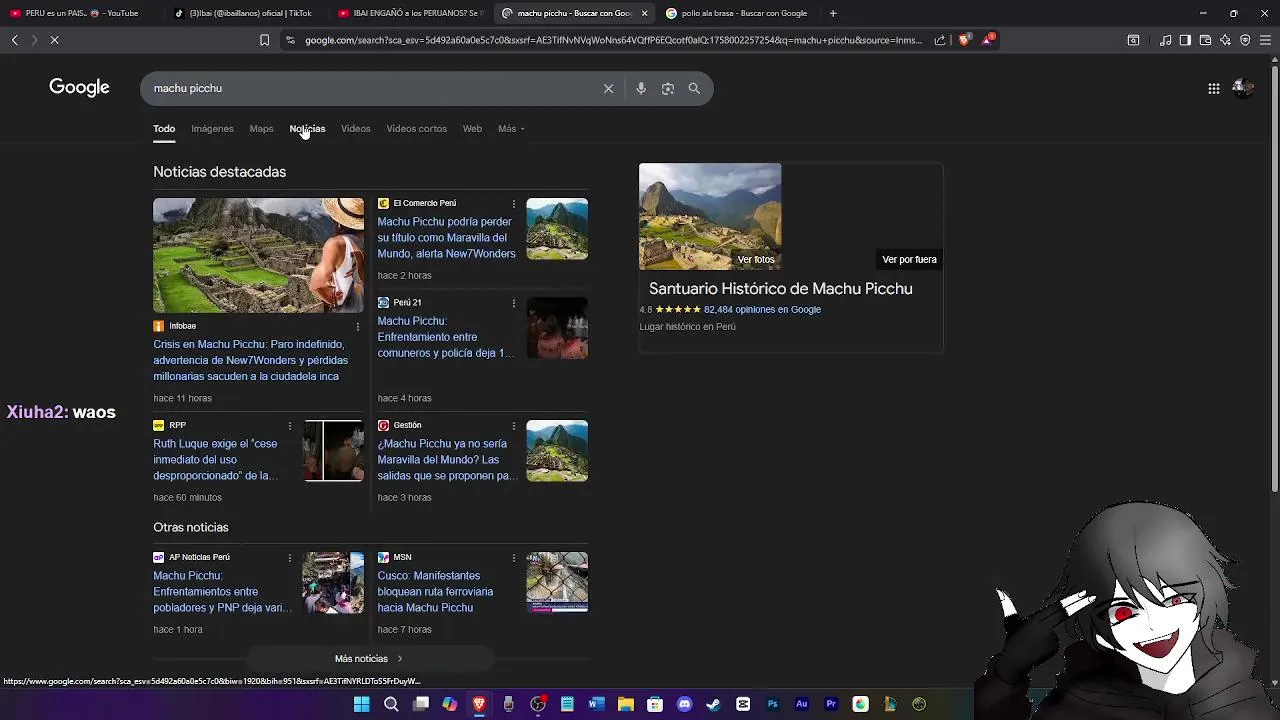Open Brave main hamburger menu

[x=1265, y=40]
